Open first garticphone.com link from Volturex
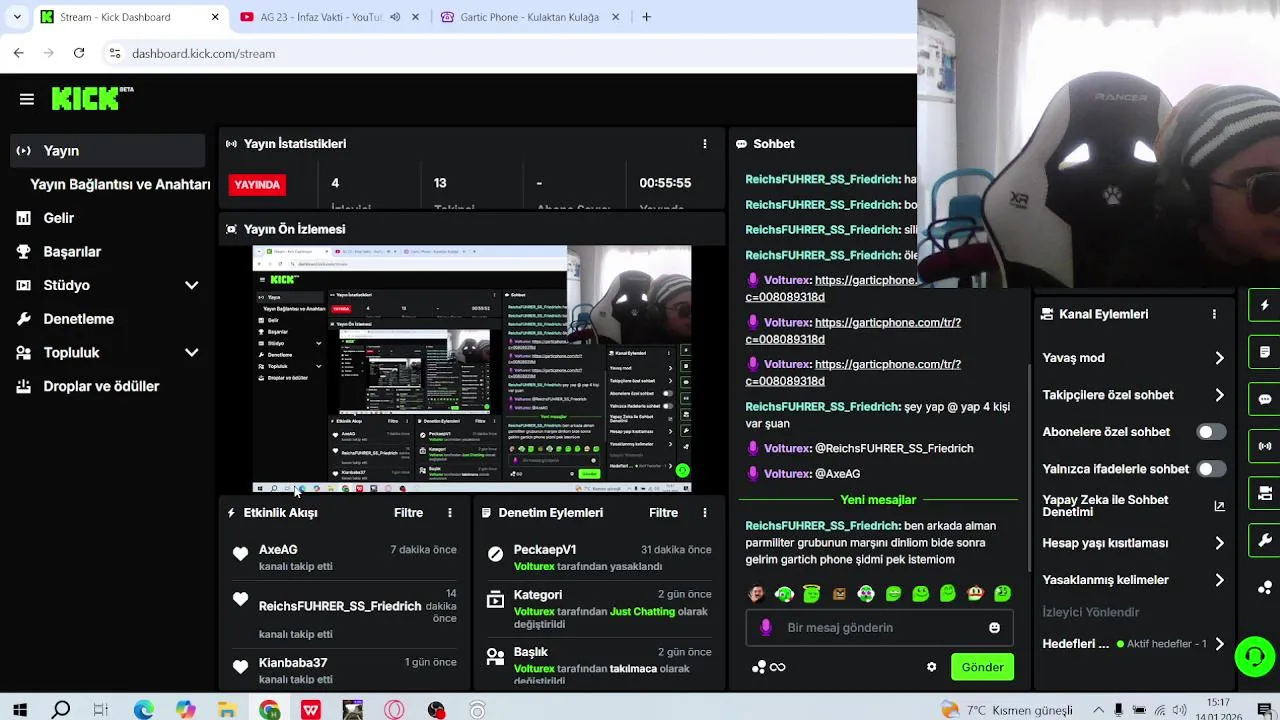This screenshot has height=720, width=1280. pyautogui.click(x=853, y=288)
